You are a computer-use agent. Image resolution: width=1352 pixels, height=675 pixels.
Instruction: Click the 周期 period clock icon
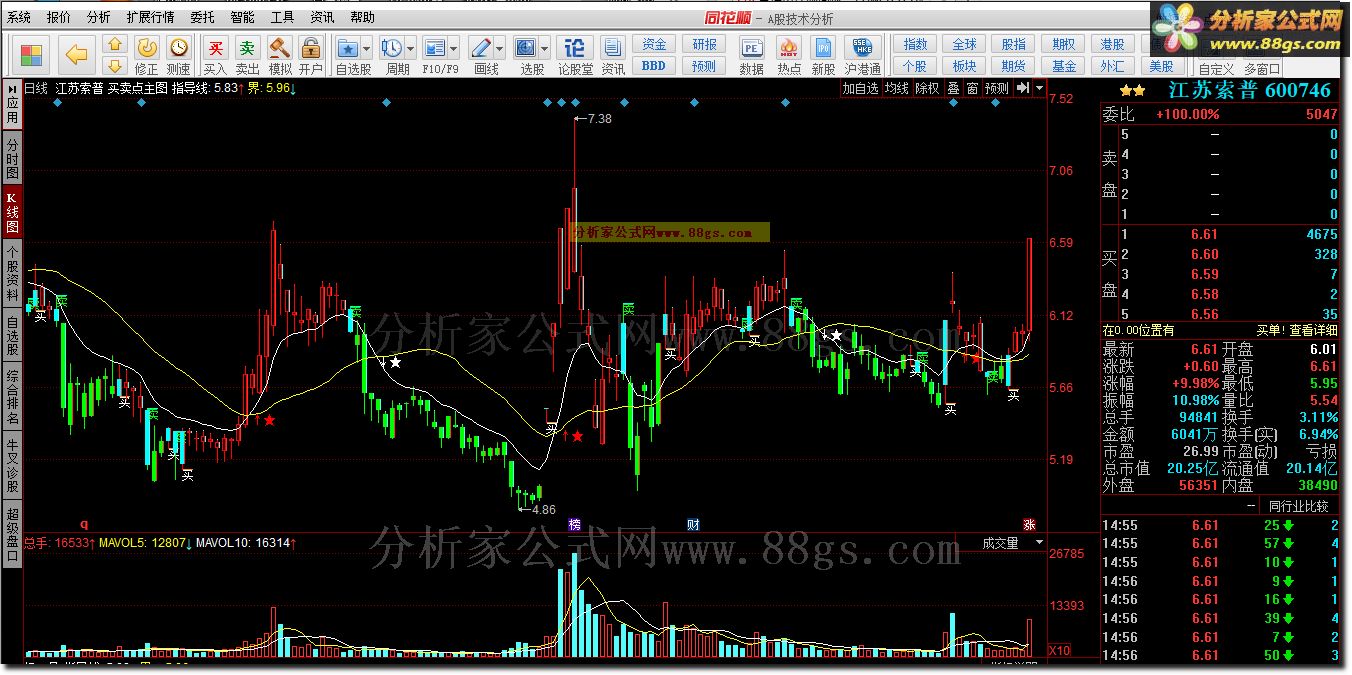pos(392,48)
